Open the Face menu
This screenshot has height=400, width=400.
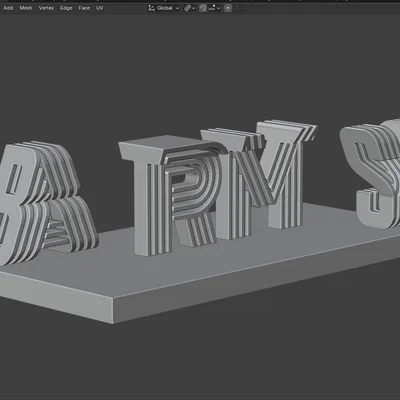84,8
